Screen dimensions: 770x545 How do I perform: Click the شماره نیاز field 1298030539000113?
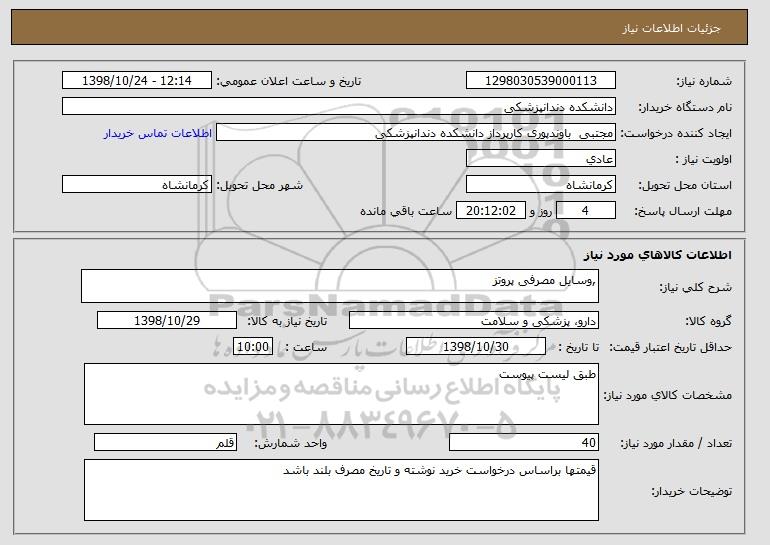coord(541,81)
